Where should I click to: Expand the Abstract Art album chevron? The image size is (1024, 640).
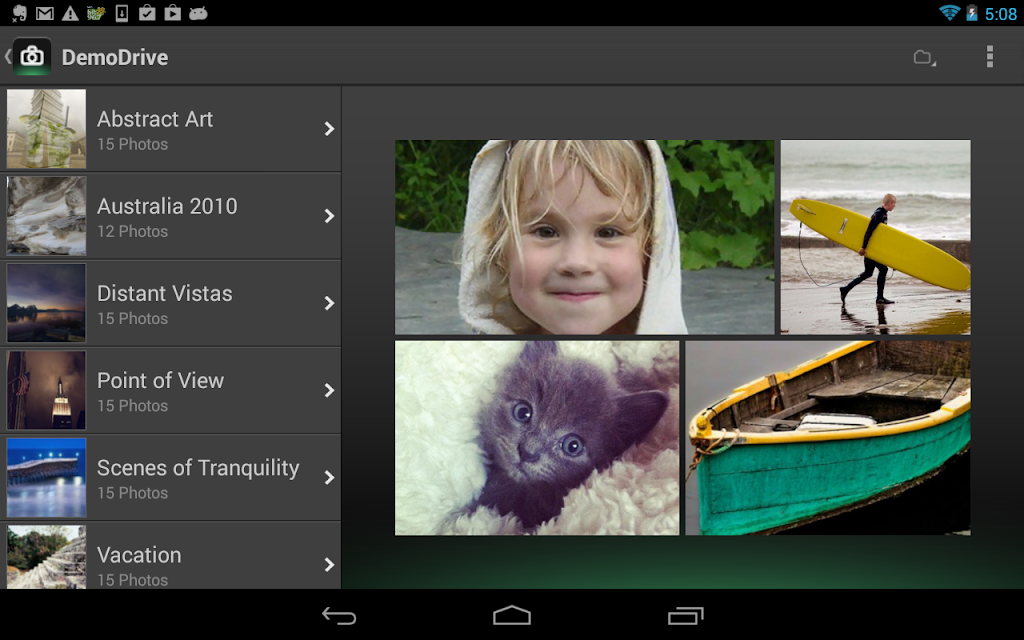(329, 129)
